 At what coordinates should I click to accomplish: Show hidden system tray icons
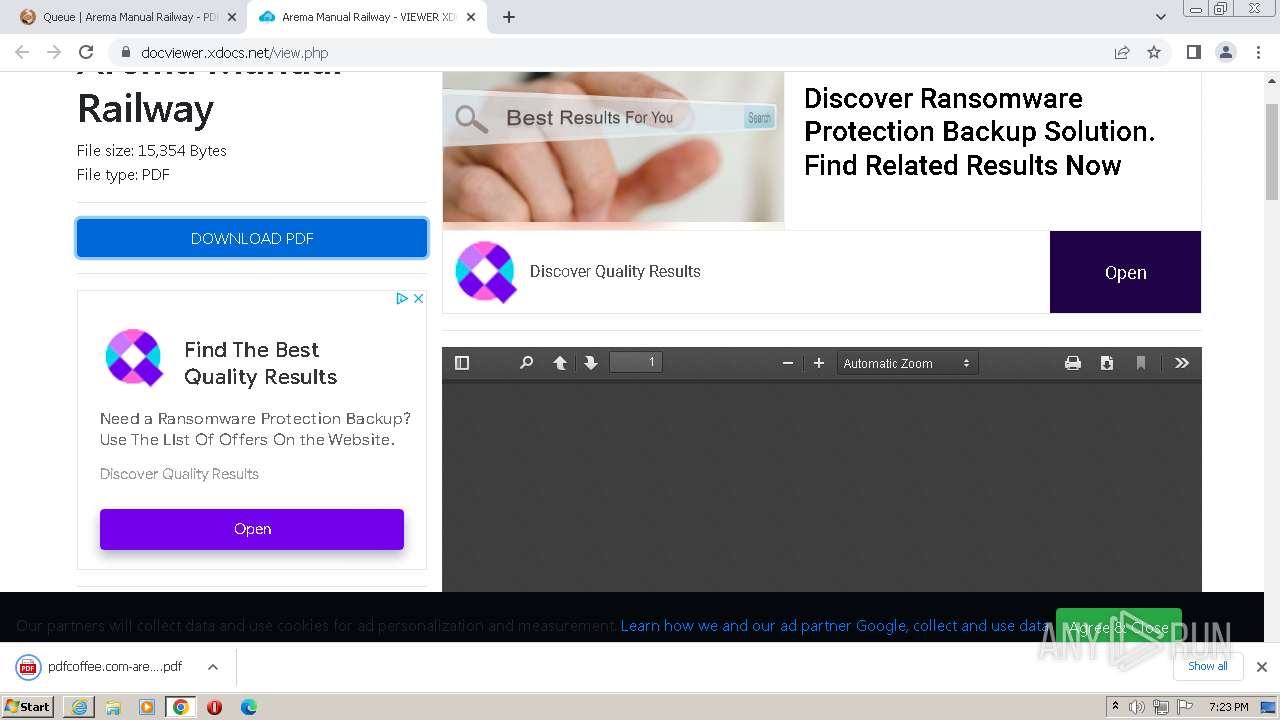click(x=1115, y=707)
